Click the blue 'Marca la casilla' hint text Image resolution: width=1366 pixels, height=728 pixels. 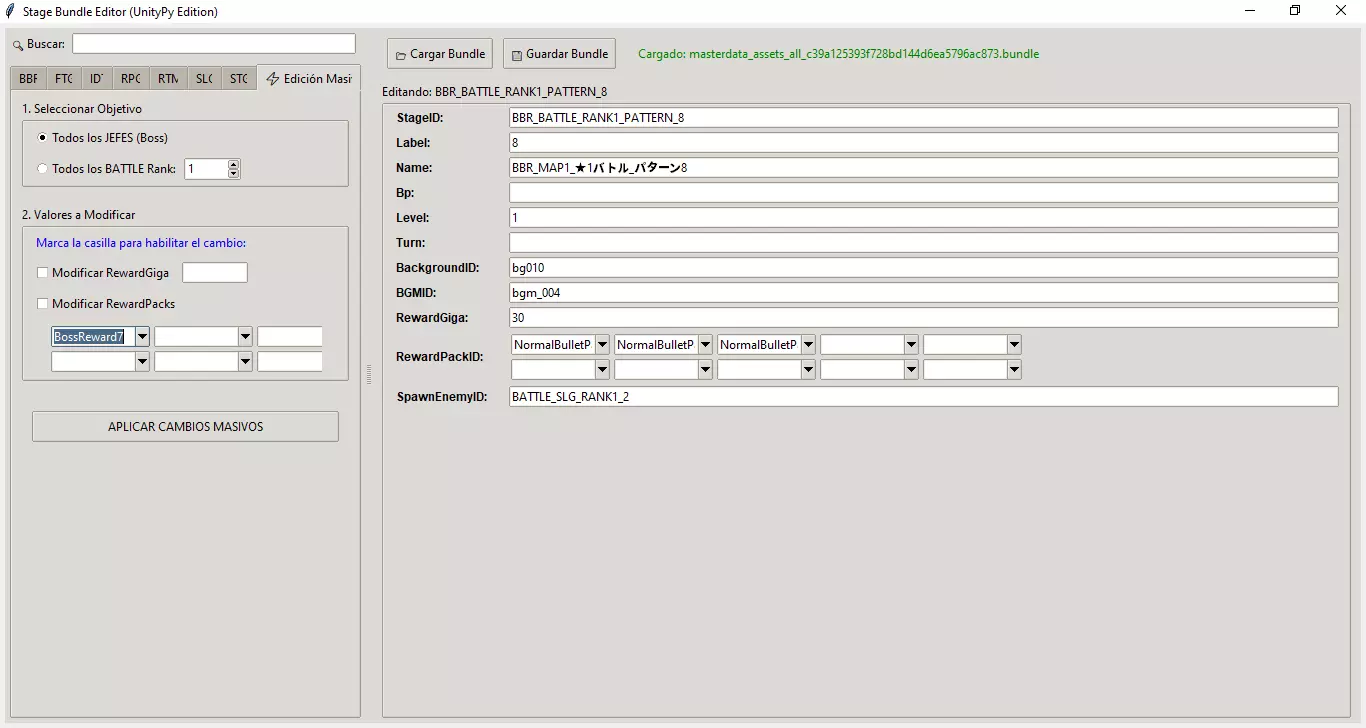[x=141, y=243]
